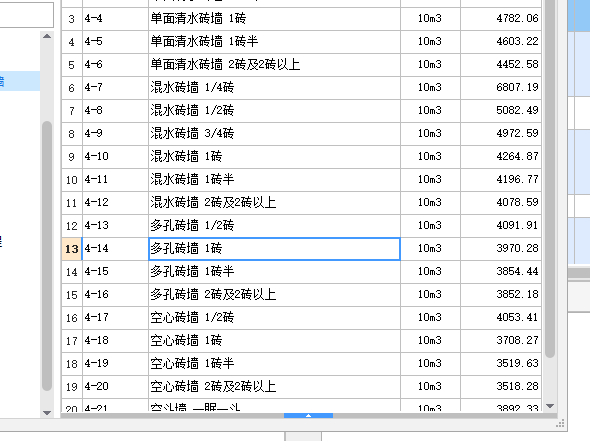Viewport: 590px width, 441px height.
Task: Click code cell 4-10
Action: point(115,156)
